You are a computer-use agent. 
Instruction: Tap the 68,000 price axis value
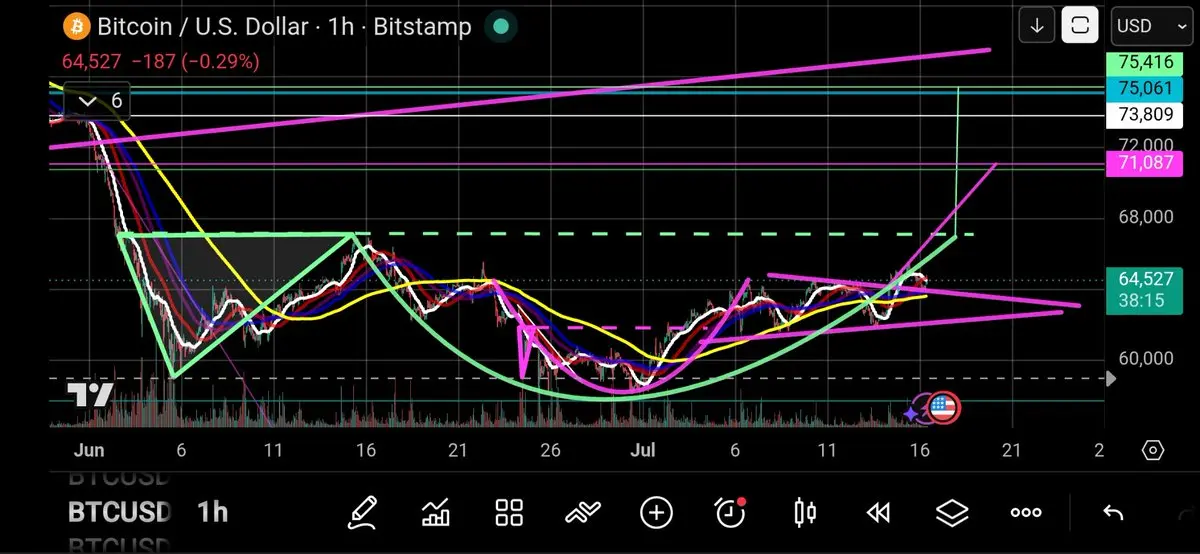pyautogui.click(x=1146, y=217)
